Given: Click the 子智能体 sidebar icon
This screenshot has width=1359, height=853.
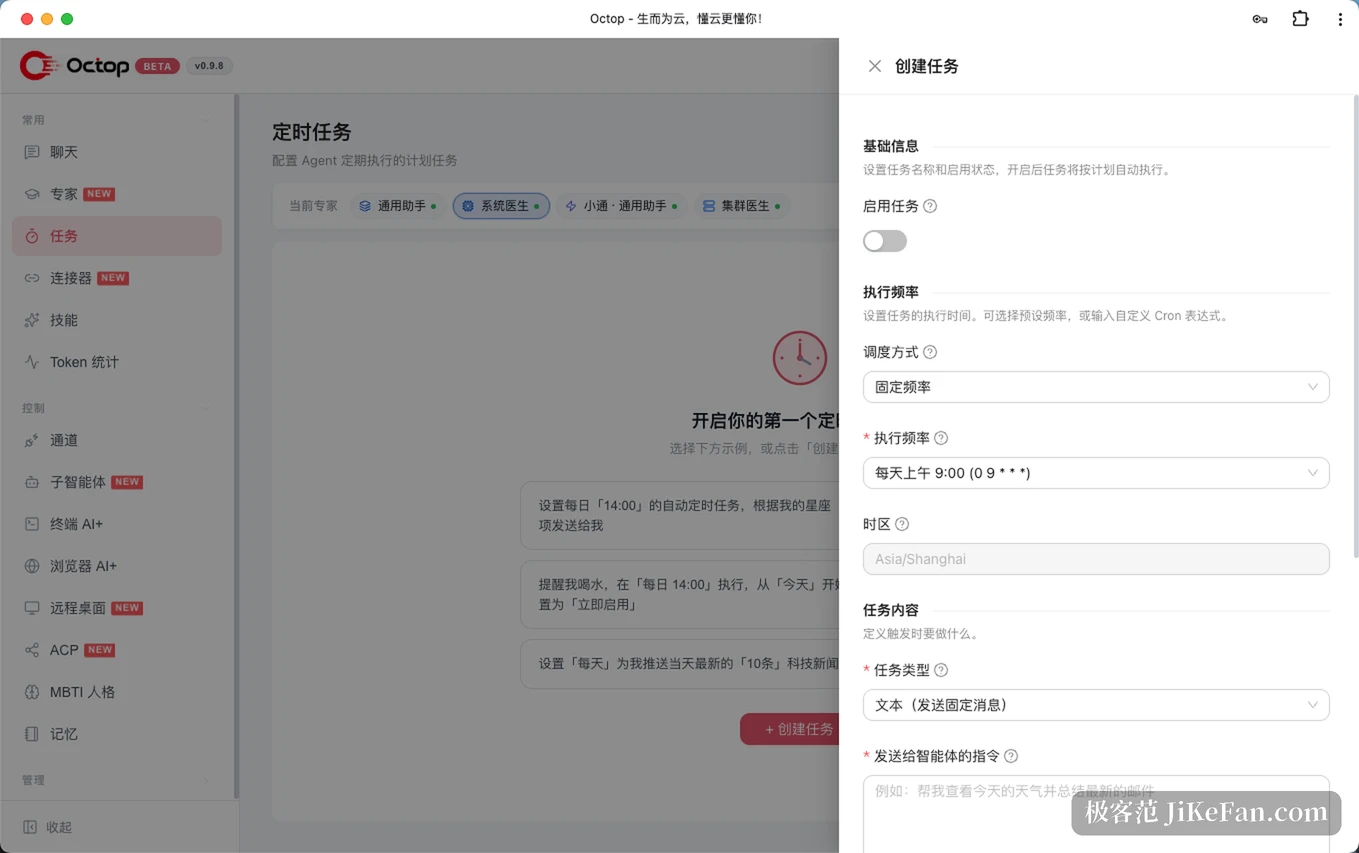Looking at the screenshot, I should pos(32,482).
